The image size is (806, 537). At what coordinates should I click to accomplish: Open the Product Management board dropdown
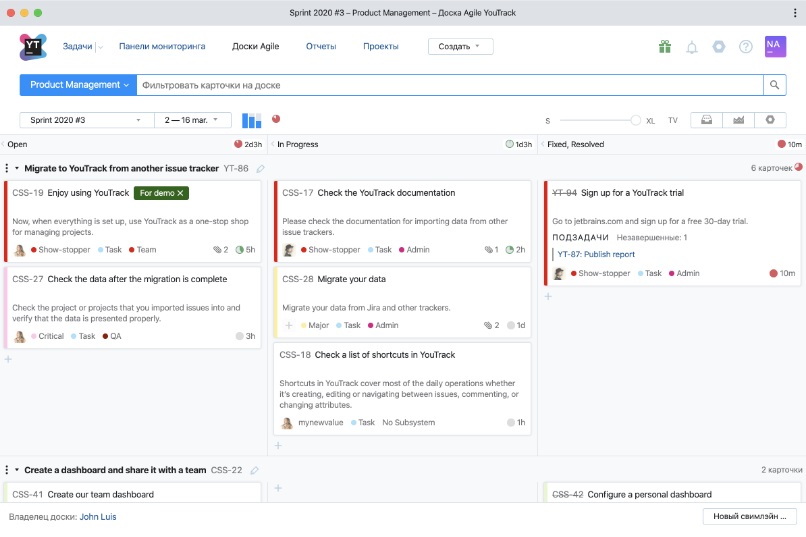(x=78, y=85)
